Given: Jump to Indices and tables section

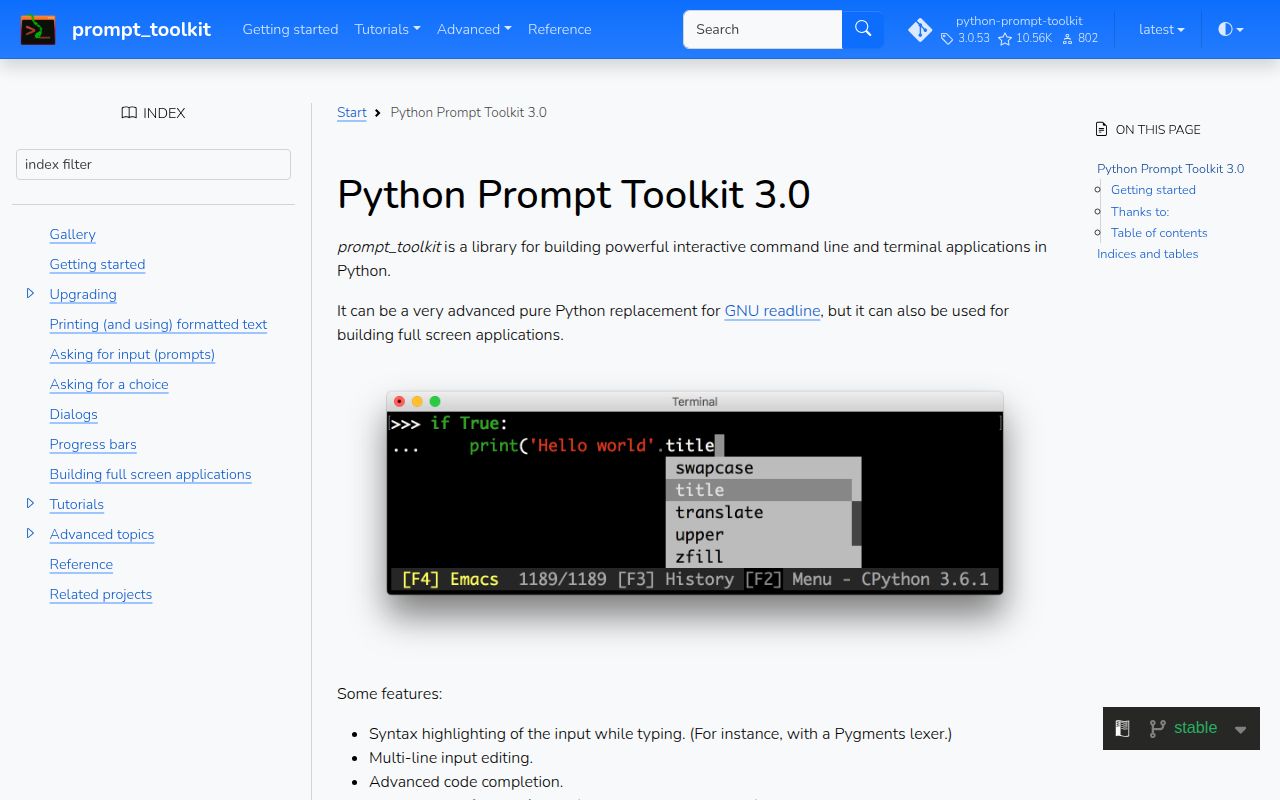Looking at the screenshot, I should [1147, 254].
